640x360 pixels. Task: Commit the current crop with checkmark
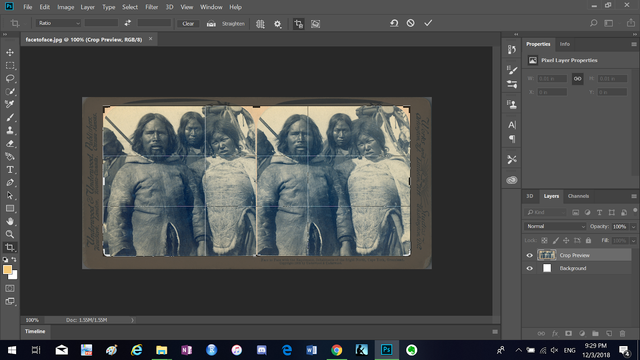(428, 23)
